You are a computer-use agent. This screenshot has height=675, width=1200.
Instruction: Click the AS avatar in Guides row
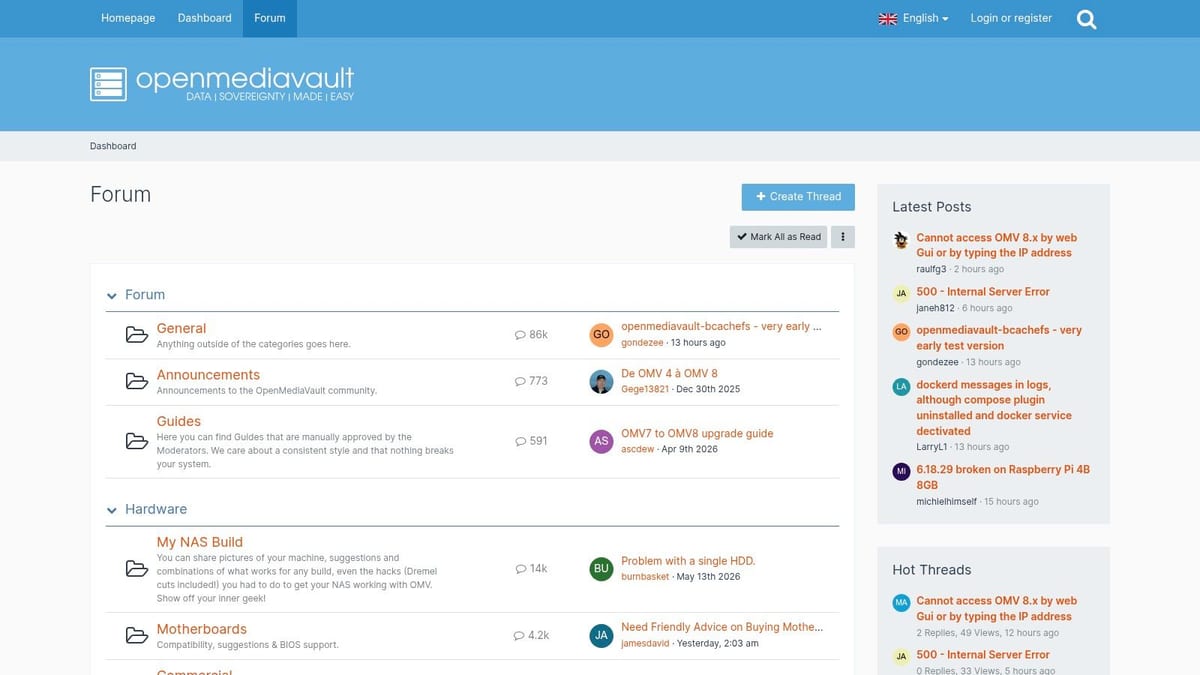tap(601, 441)
